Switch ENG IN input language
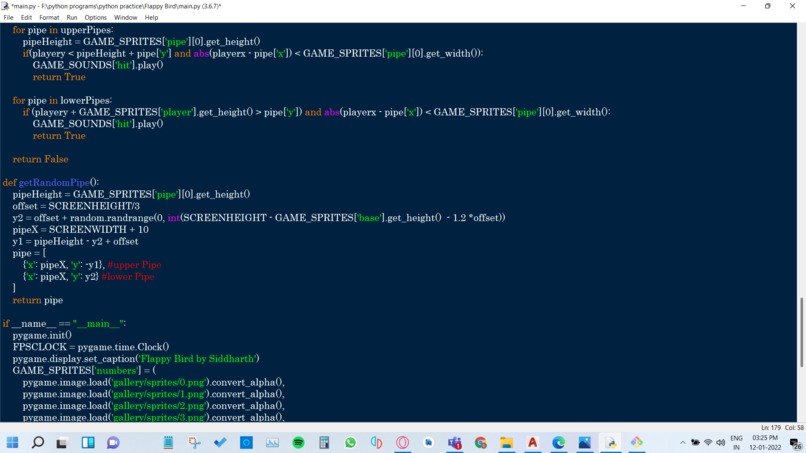The image size is (806, 453). [x=736, y=443]
